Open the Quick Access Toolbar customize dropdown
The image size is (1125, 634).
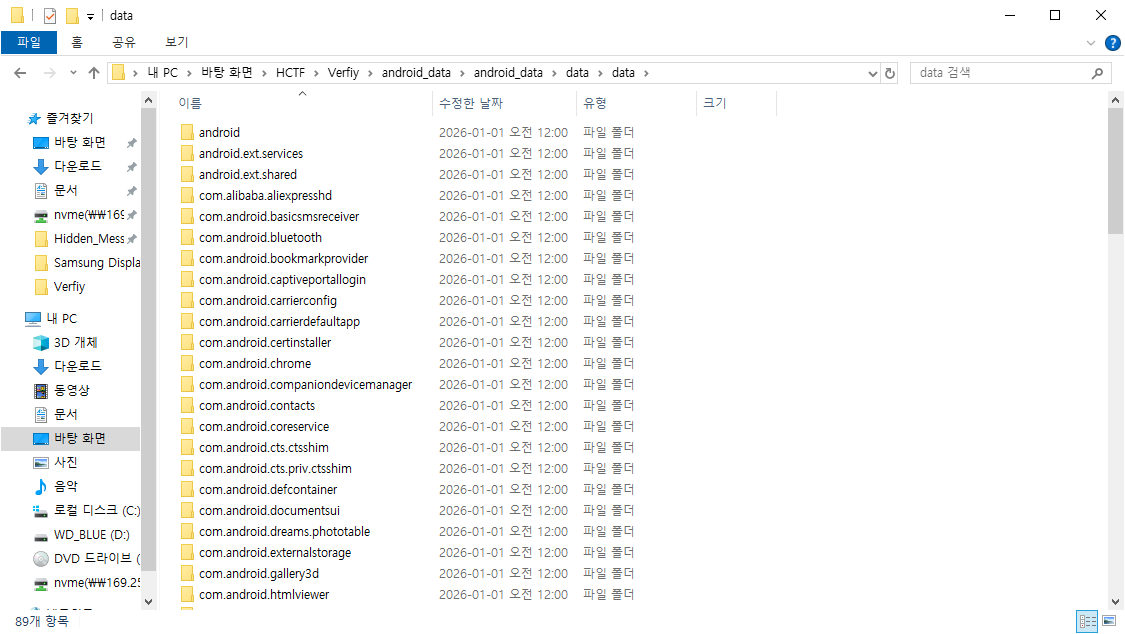tap(90, 16)
